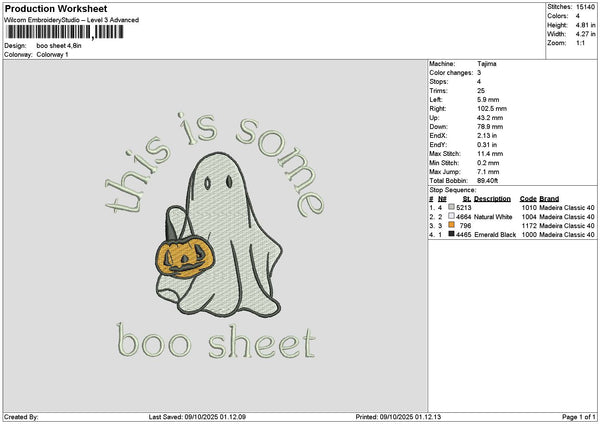The height and width of the screenshot is (424, 600).
Task: Select the Up value '43.2 mm'
Action: click(x=490, y=117)
